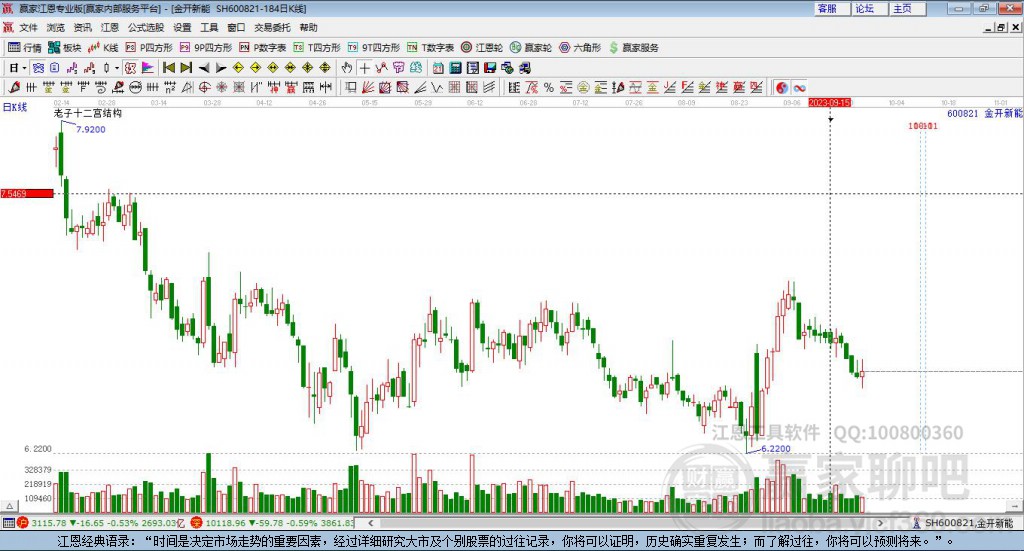Click the percent sign tool
The width and height of the screenshot is (1024, 551).
[549, 87]
